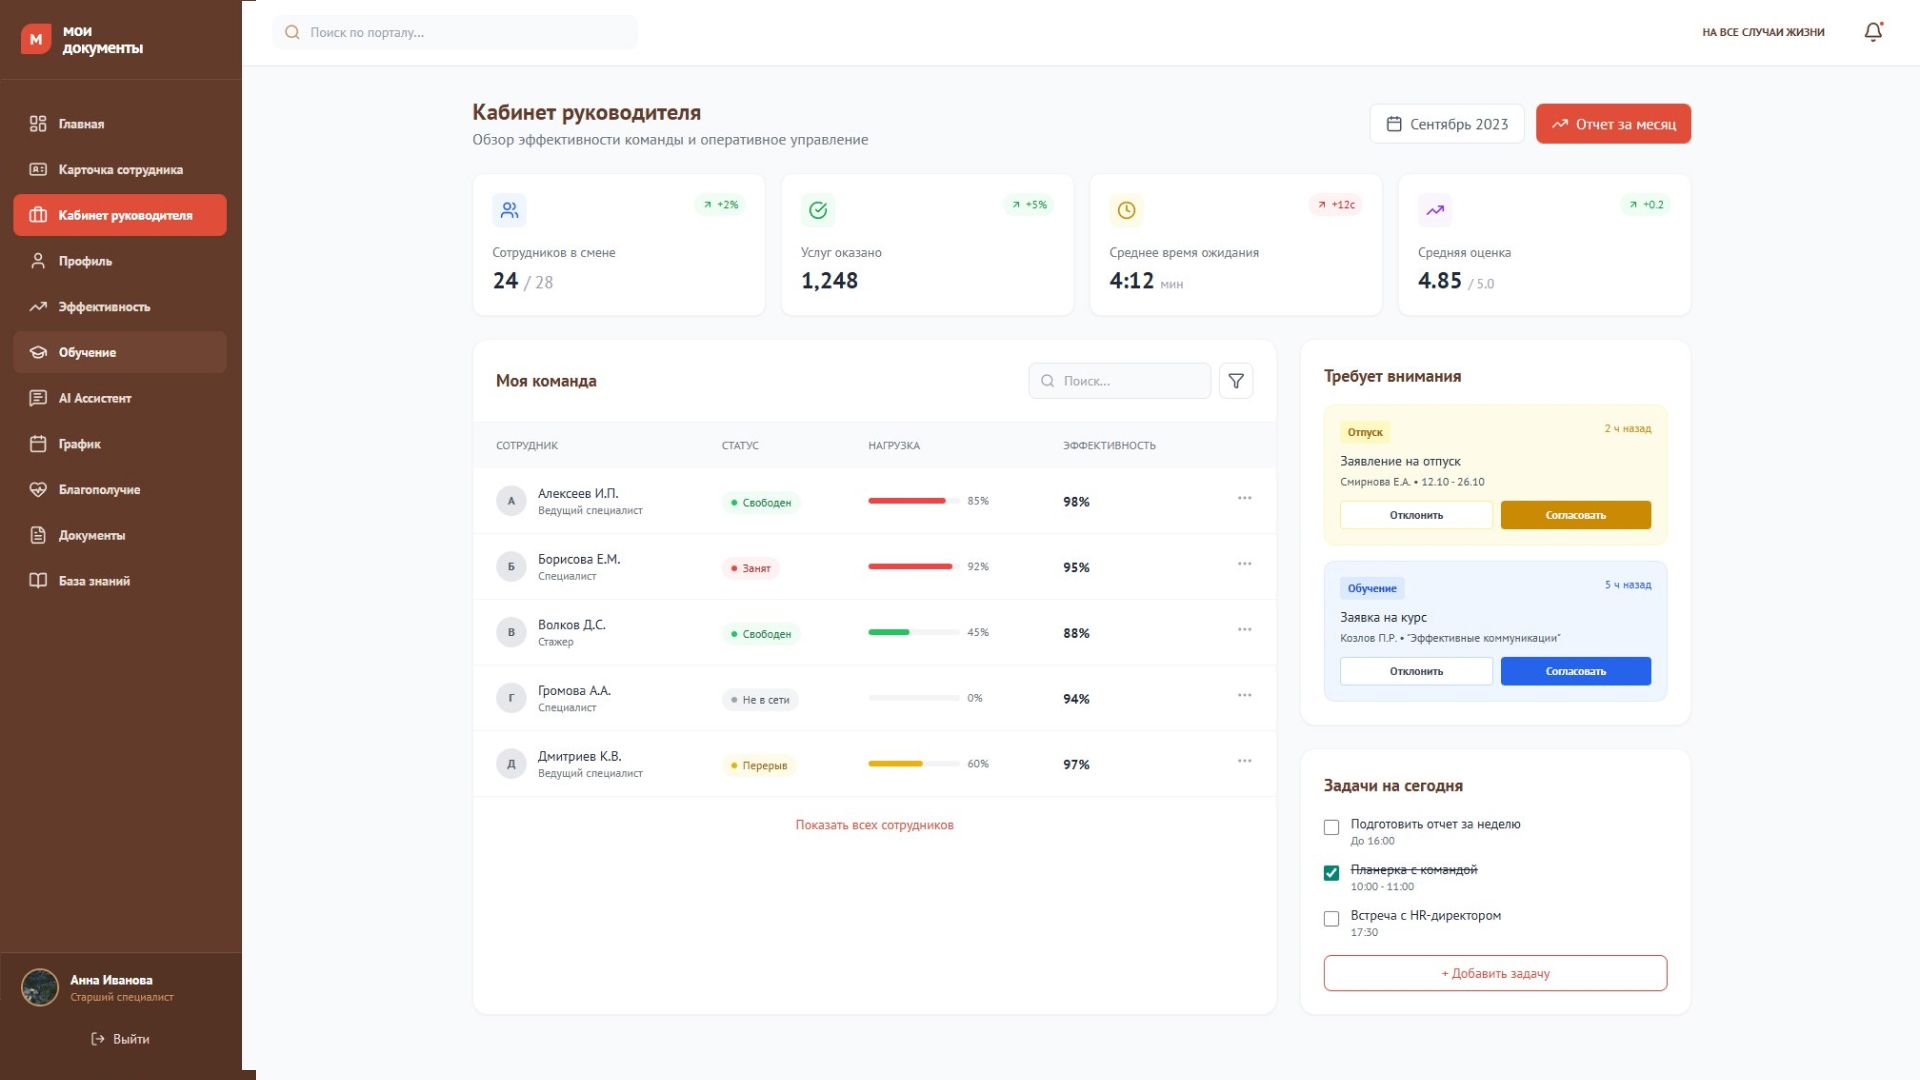Click Согласовать for vacation request
The image size is (1920, 1080).
(1575, 515)
